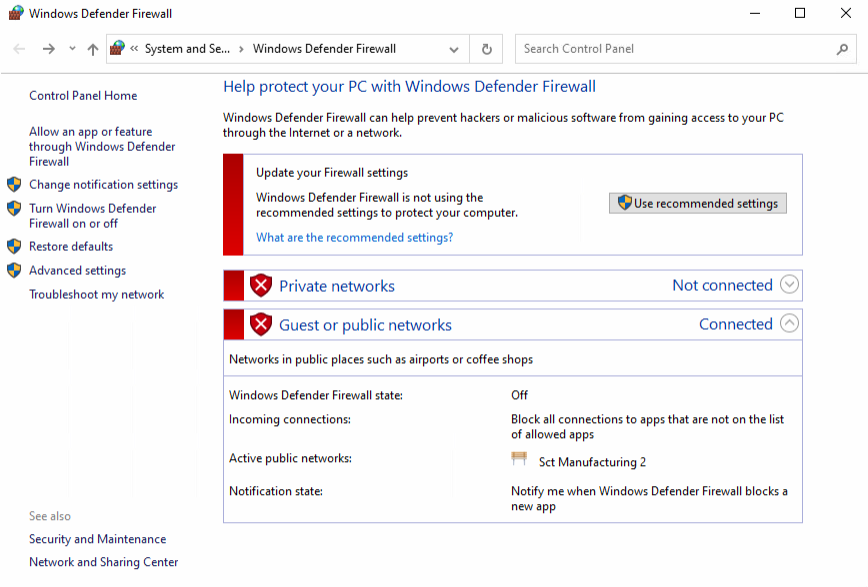This screenshot has width=868, height=587.
Task: Open Troubleshoot my network
Action: (x=97, y=294)
